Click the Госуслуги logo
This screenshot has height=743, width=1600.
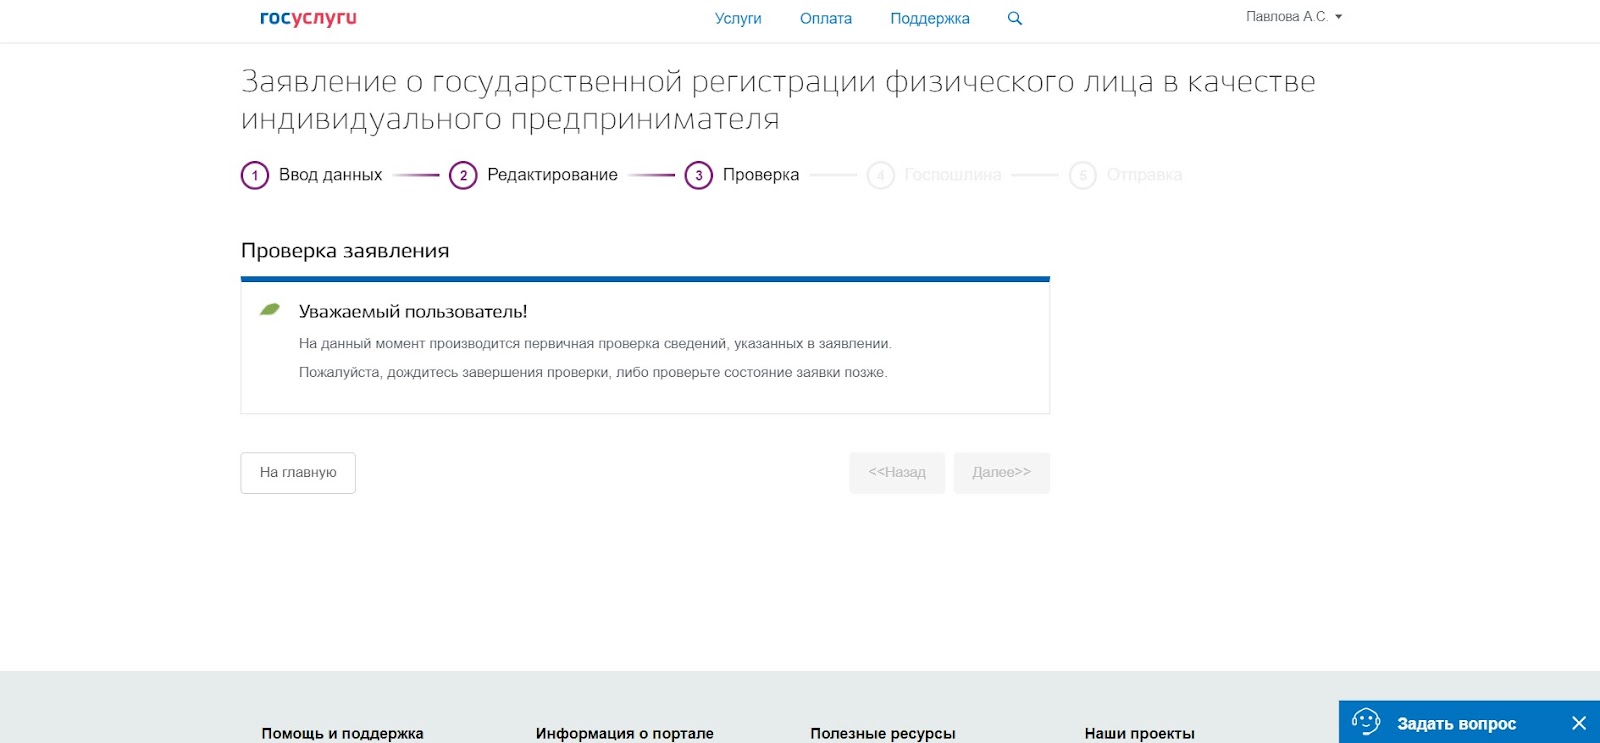point(308,18)
